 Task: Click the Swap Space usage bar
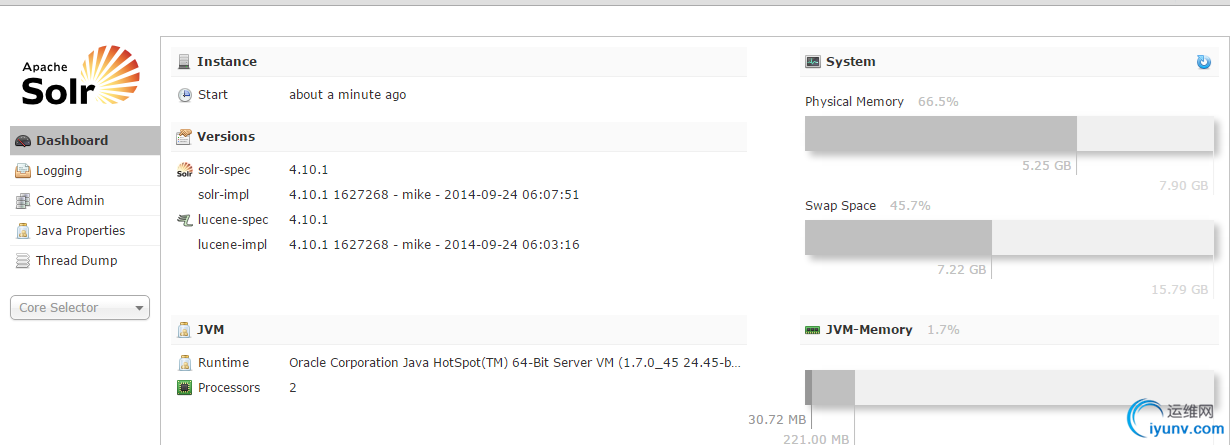pyautogui.click(x=1010, y=238)
